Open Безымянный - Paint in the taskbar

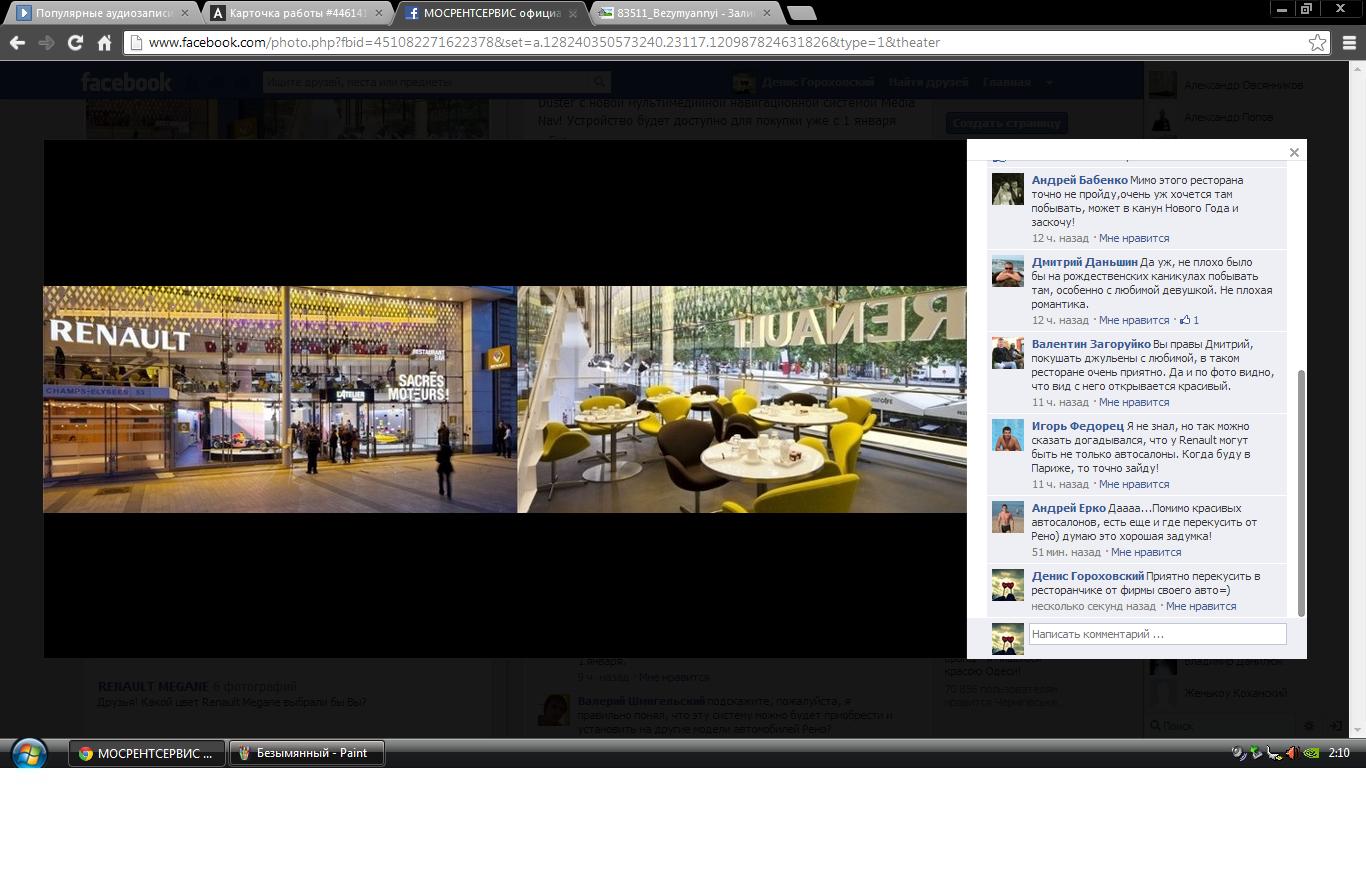point(307,753)
